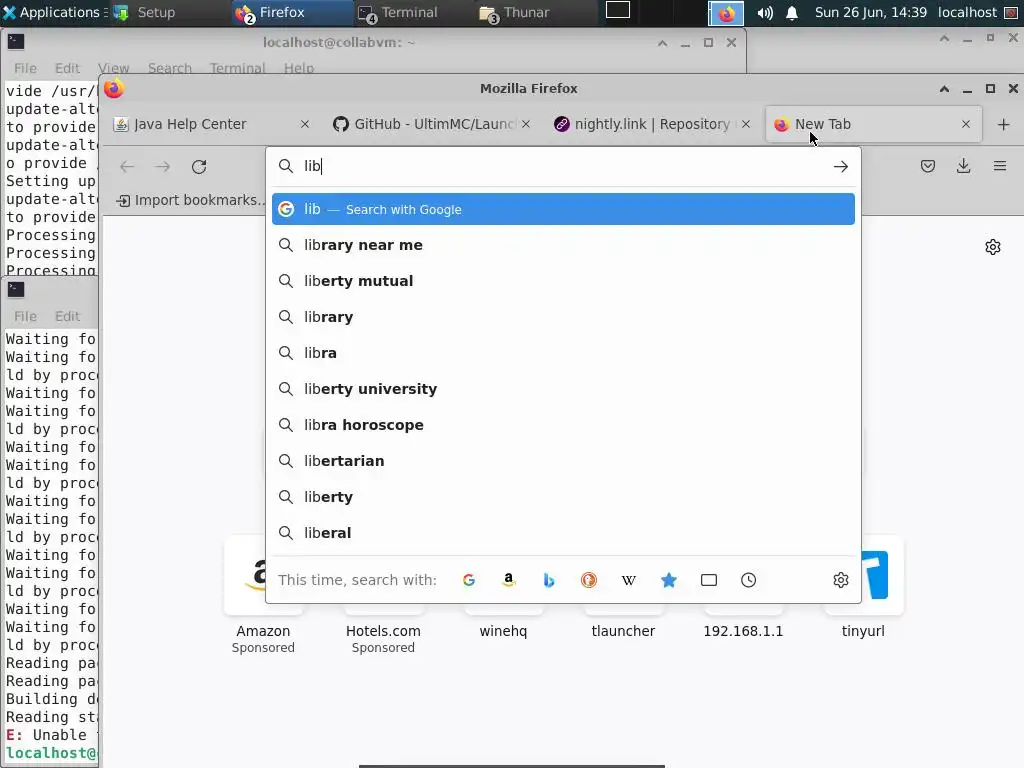This screenshot has height=768, width=1024.
Task: Choose suggestion 'libra horoscope'
Action: click(563, 424)
